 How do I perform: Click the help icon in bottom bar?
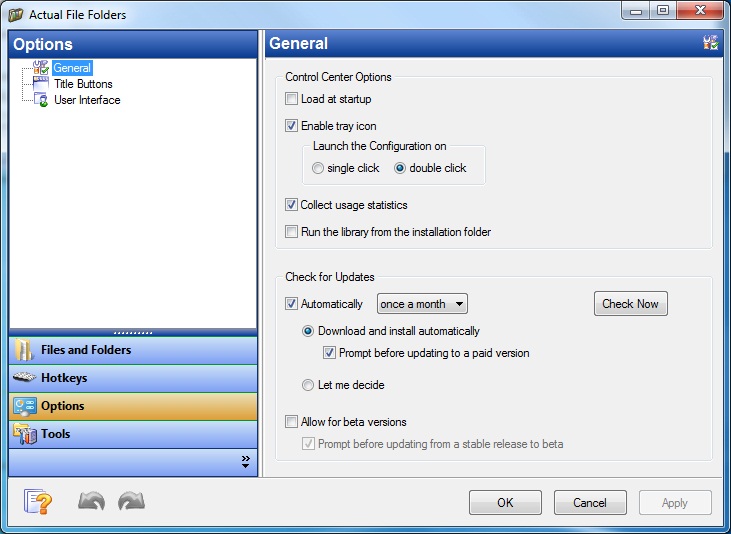(x=37, y=502)
